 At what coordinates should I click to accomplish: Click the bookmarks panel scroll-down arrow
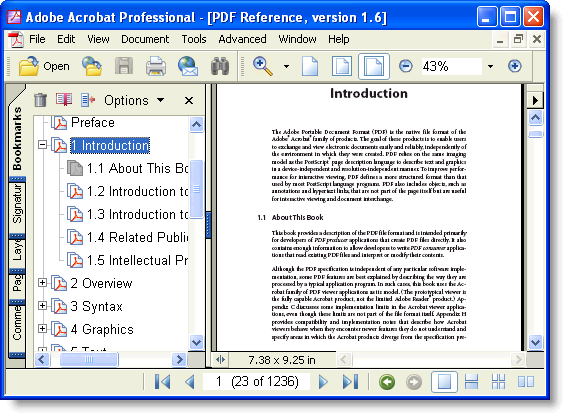196,342
